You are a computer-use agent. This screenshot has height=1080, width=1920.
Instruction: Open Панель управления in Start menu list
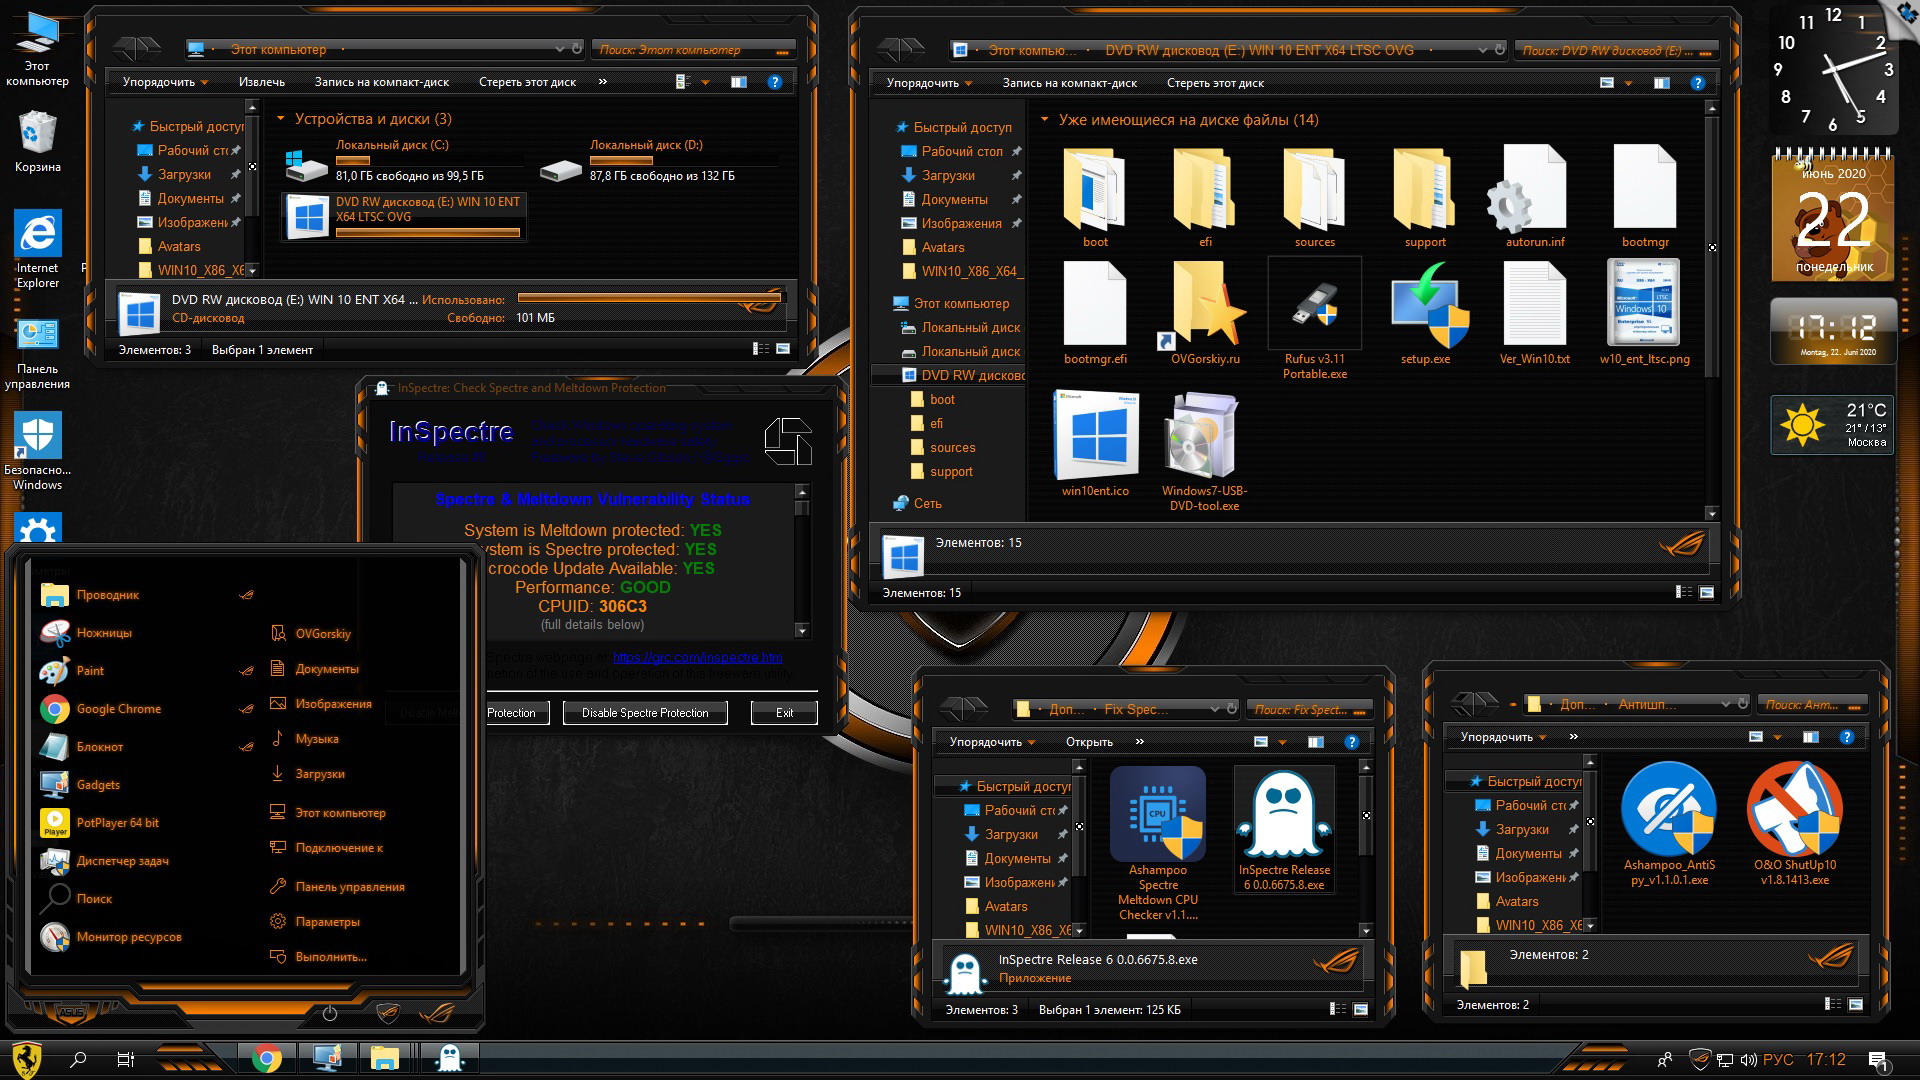(350, 887)
